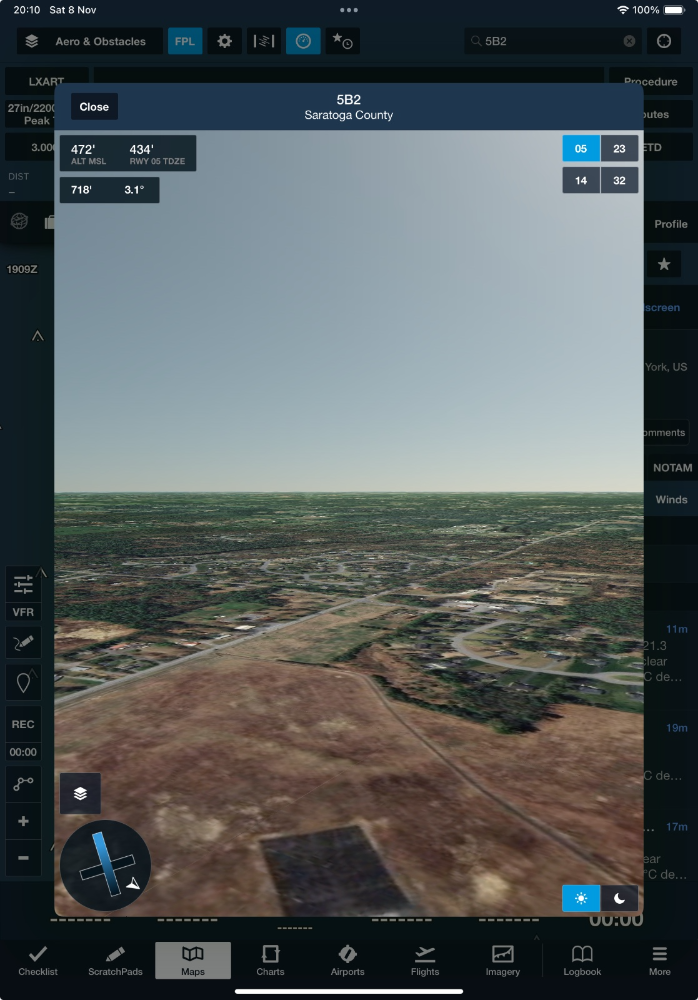Open the 3D view layers selector
The width and height of the screenshot is (698, 1000).
pos(80,793)
